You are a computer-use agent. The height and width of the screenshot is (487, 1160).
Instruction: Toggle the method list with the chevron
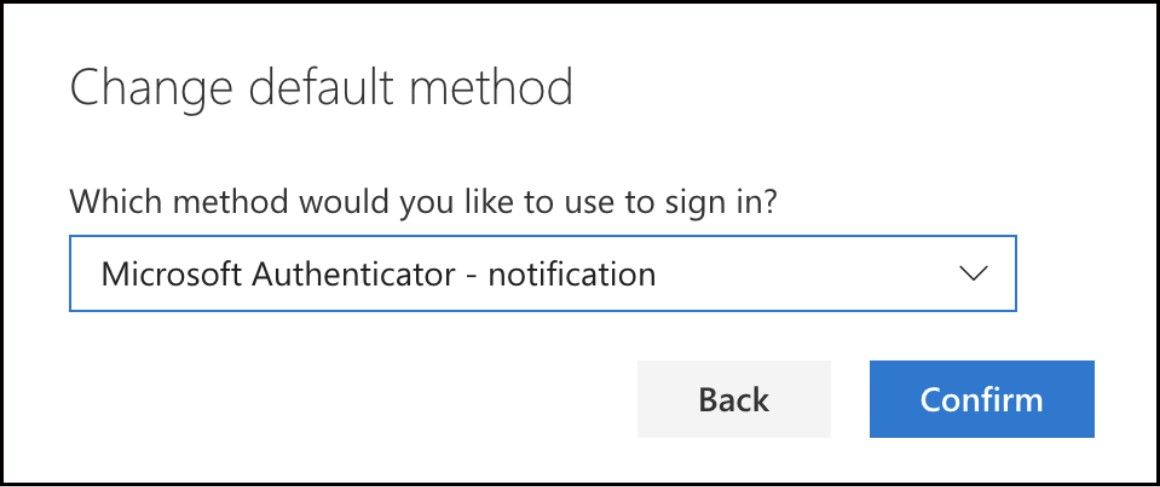click(x=972, y=273)
